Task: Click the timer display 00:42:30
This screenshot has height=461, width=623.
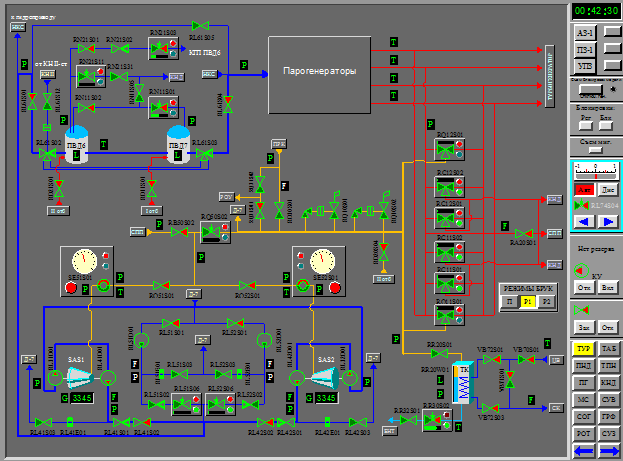Action: [x=596, y=11]
